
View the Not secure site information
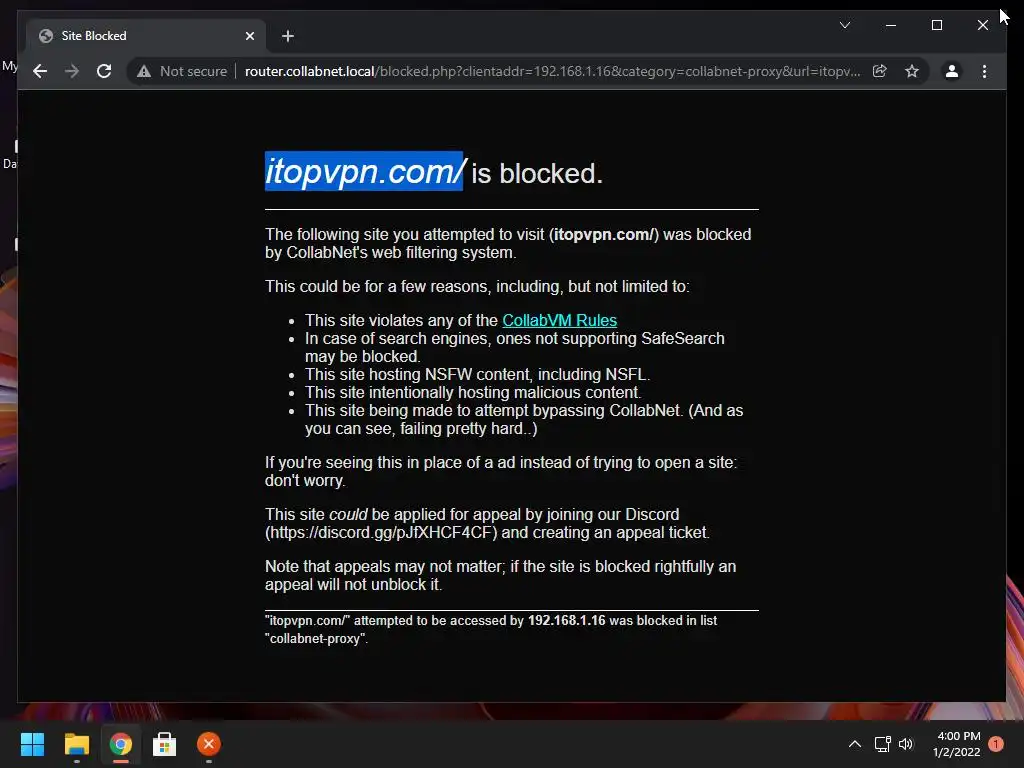pyautogui.click(x=182, y=71)
